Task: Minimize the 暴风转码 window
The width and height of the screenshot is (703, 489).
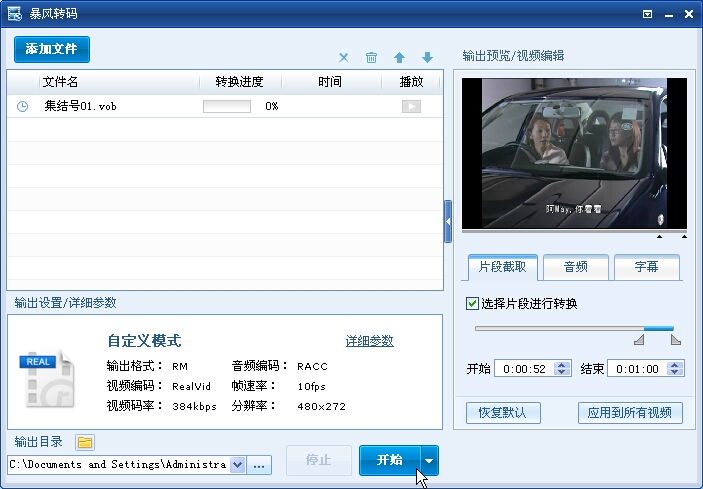Action: click(669, 15)
